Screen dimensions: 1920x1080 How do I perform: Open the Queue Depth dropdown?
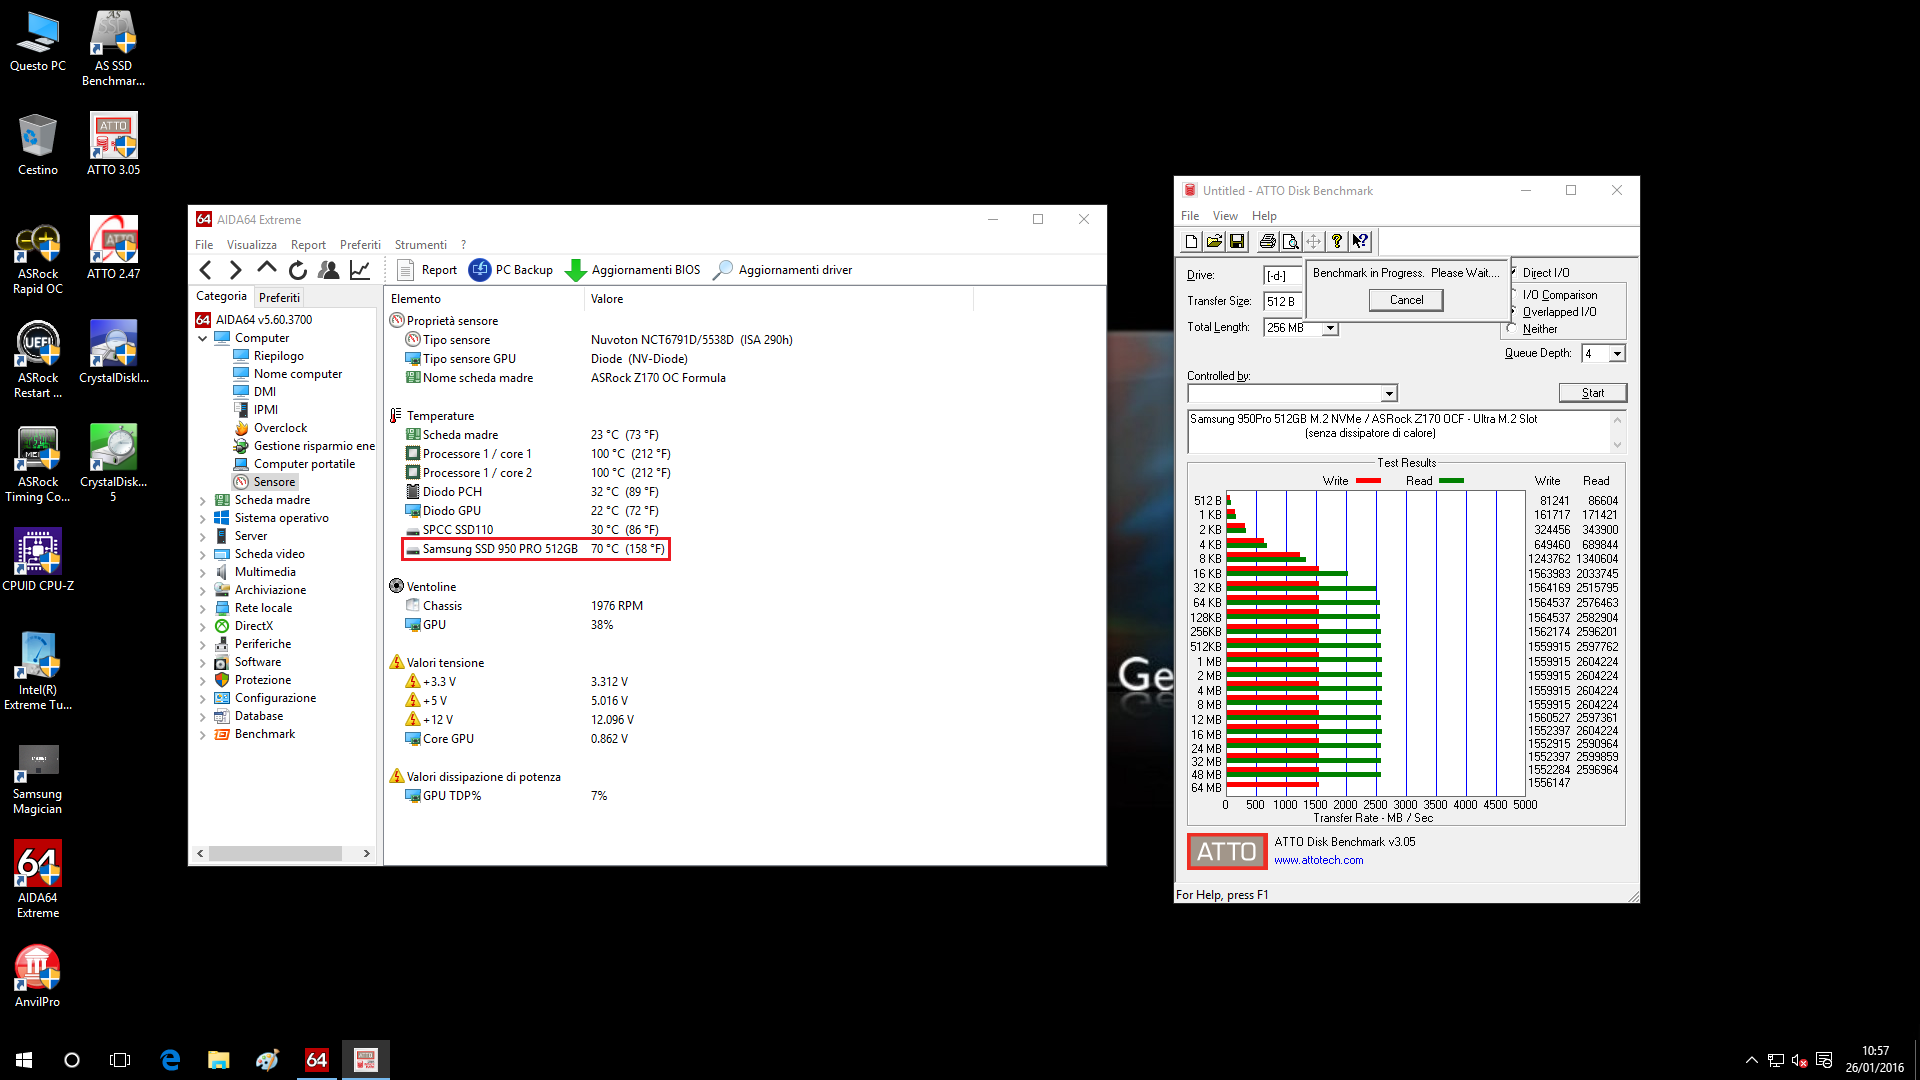click(x=1617, y=353)
